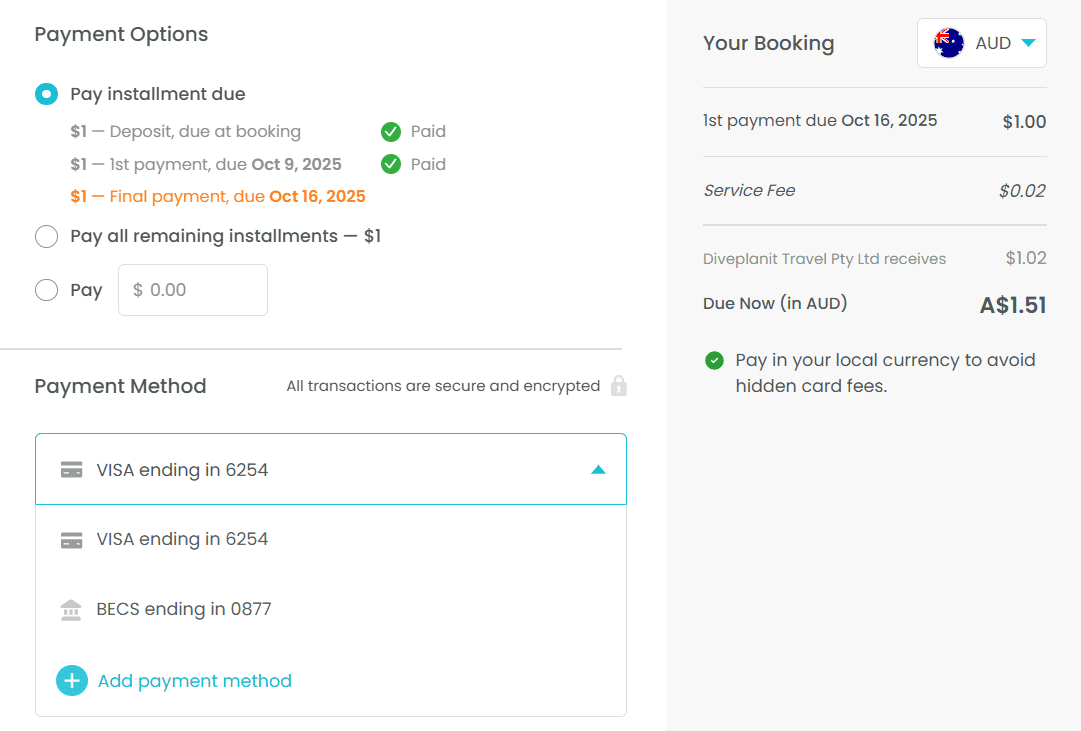Click the Add payment method link

click(194, 680)
